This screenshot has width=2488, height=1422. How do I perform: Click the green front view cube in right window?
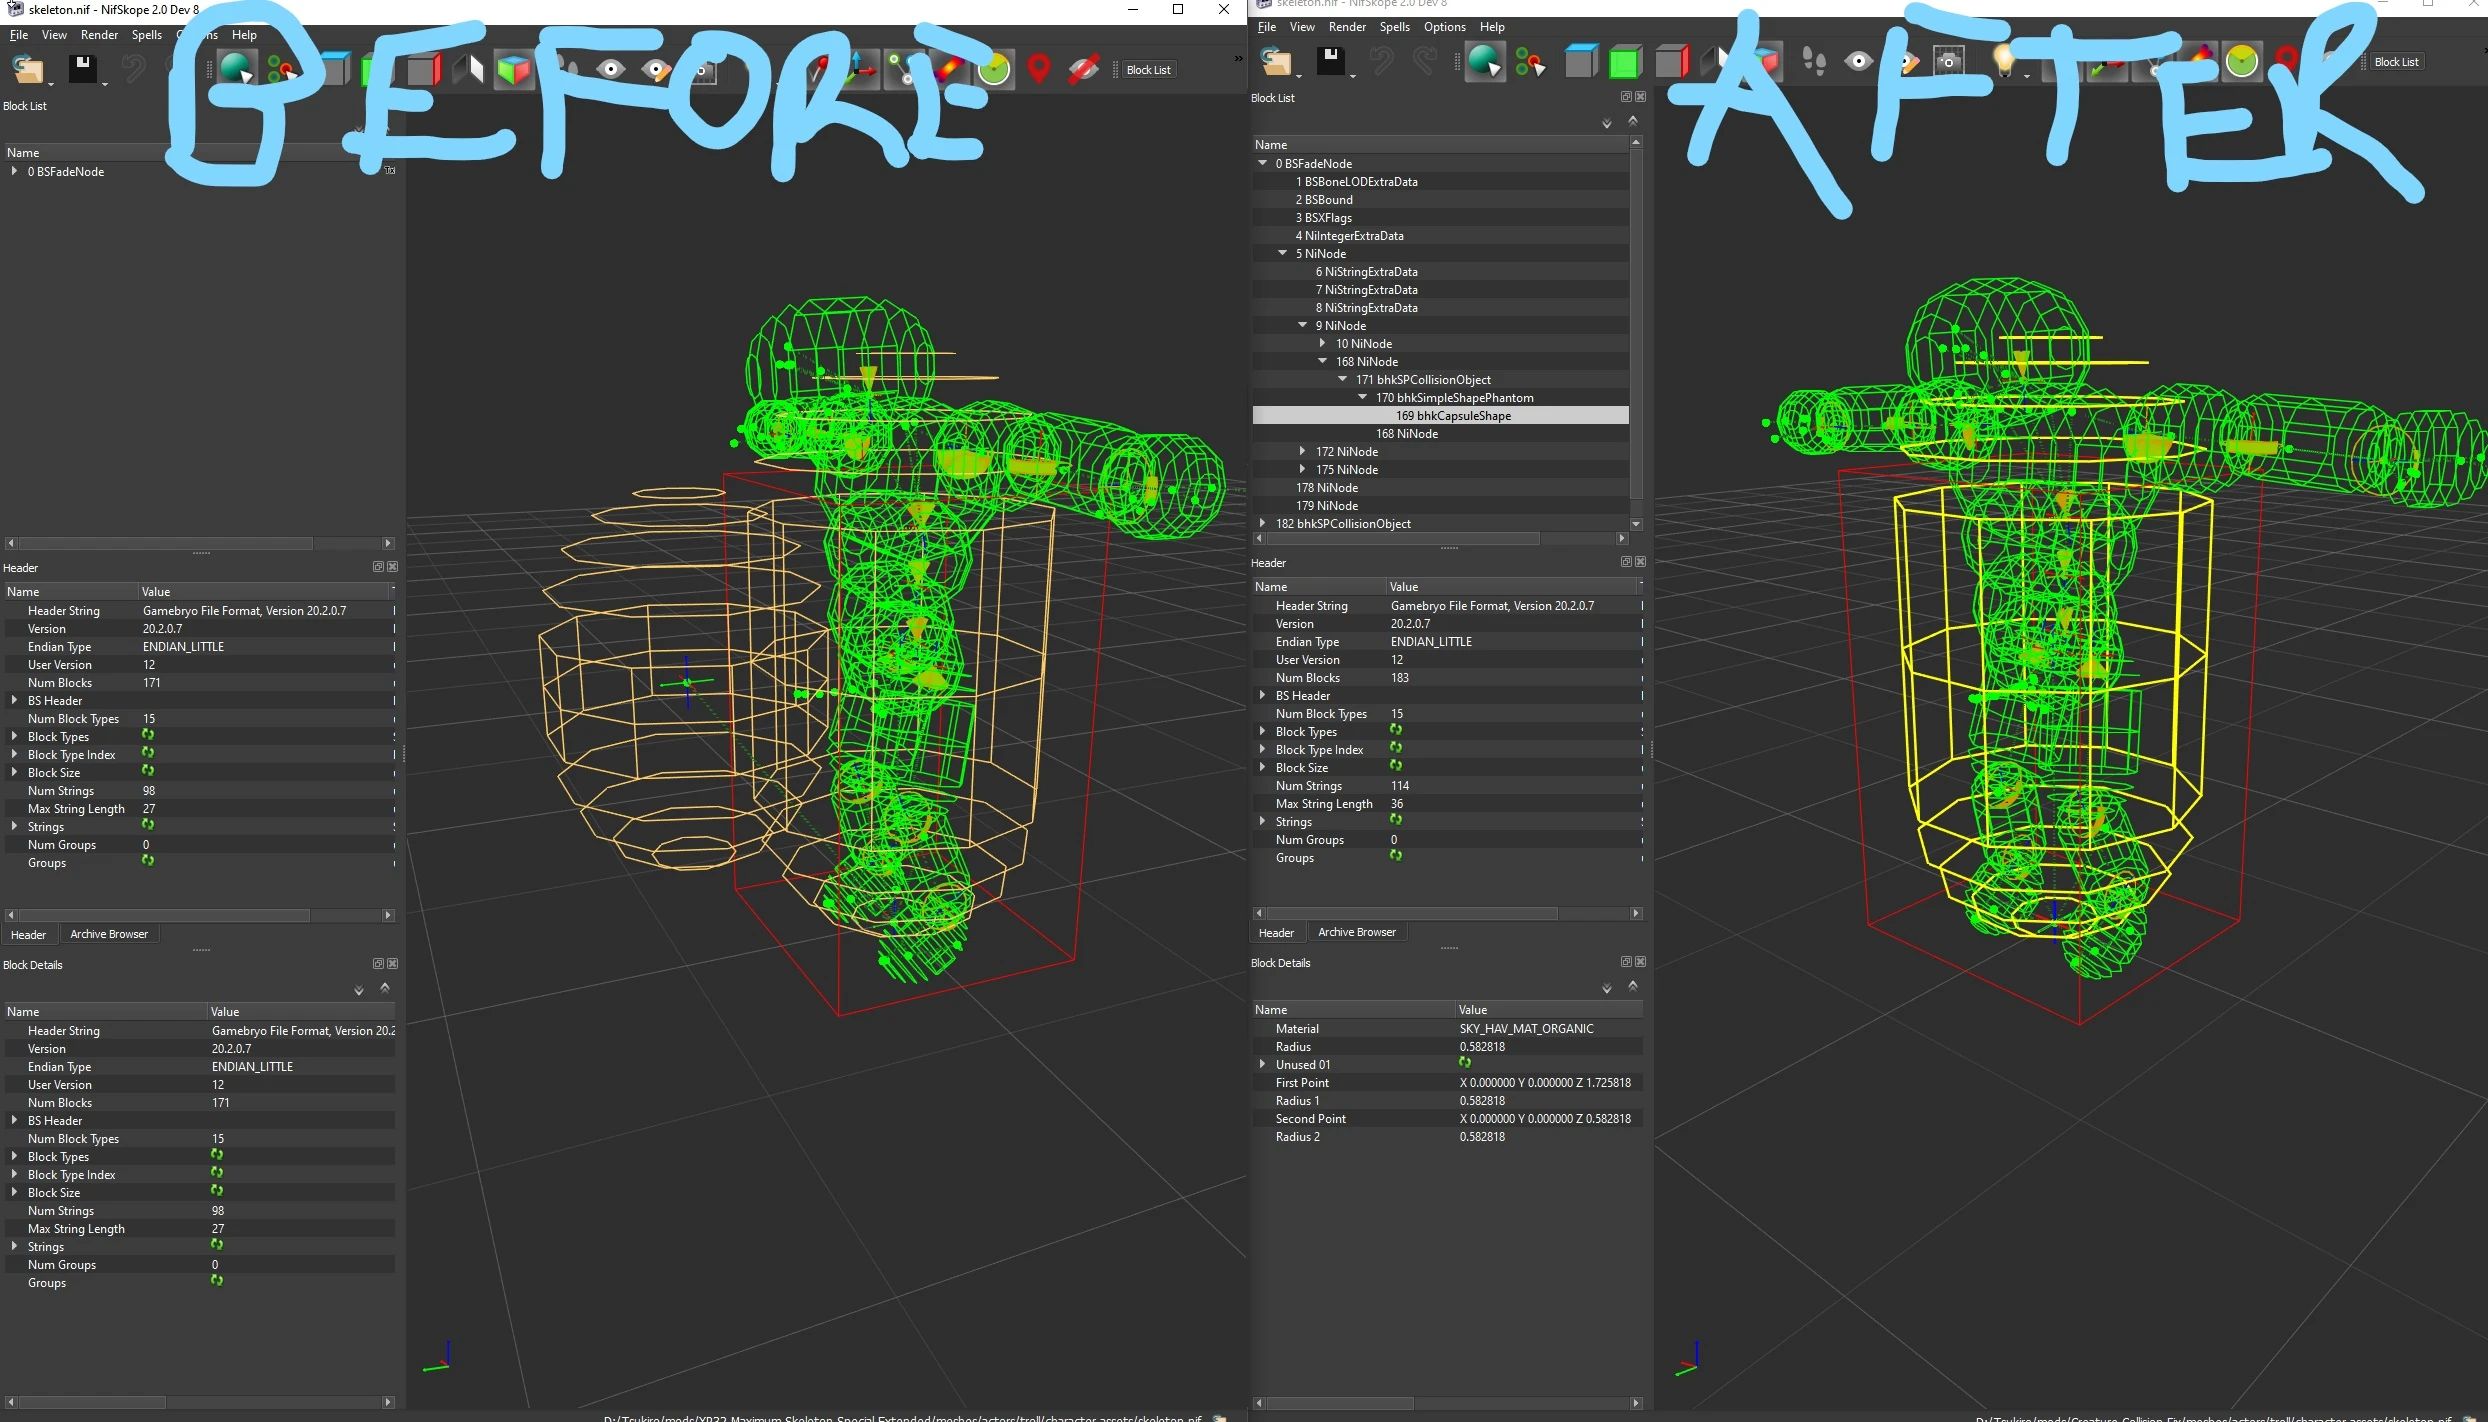point(1626,62)
